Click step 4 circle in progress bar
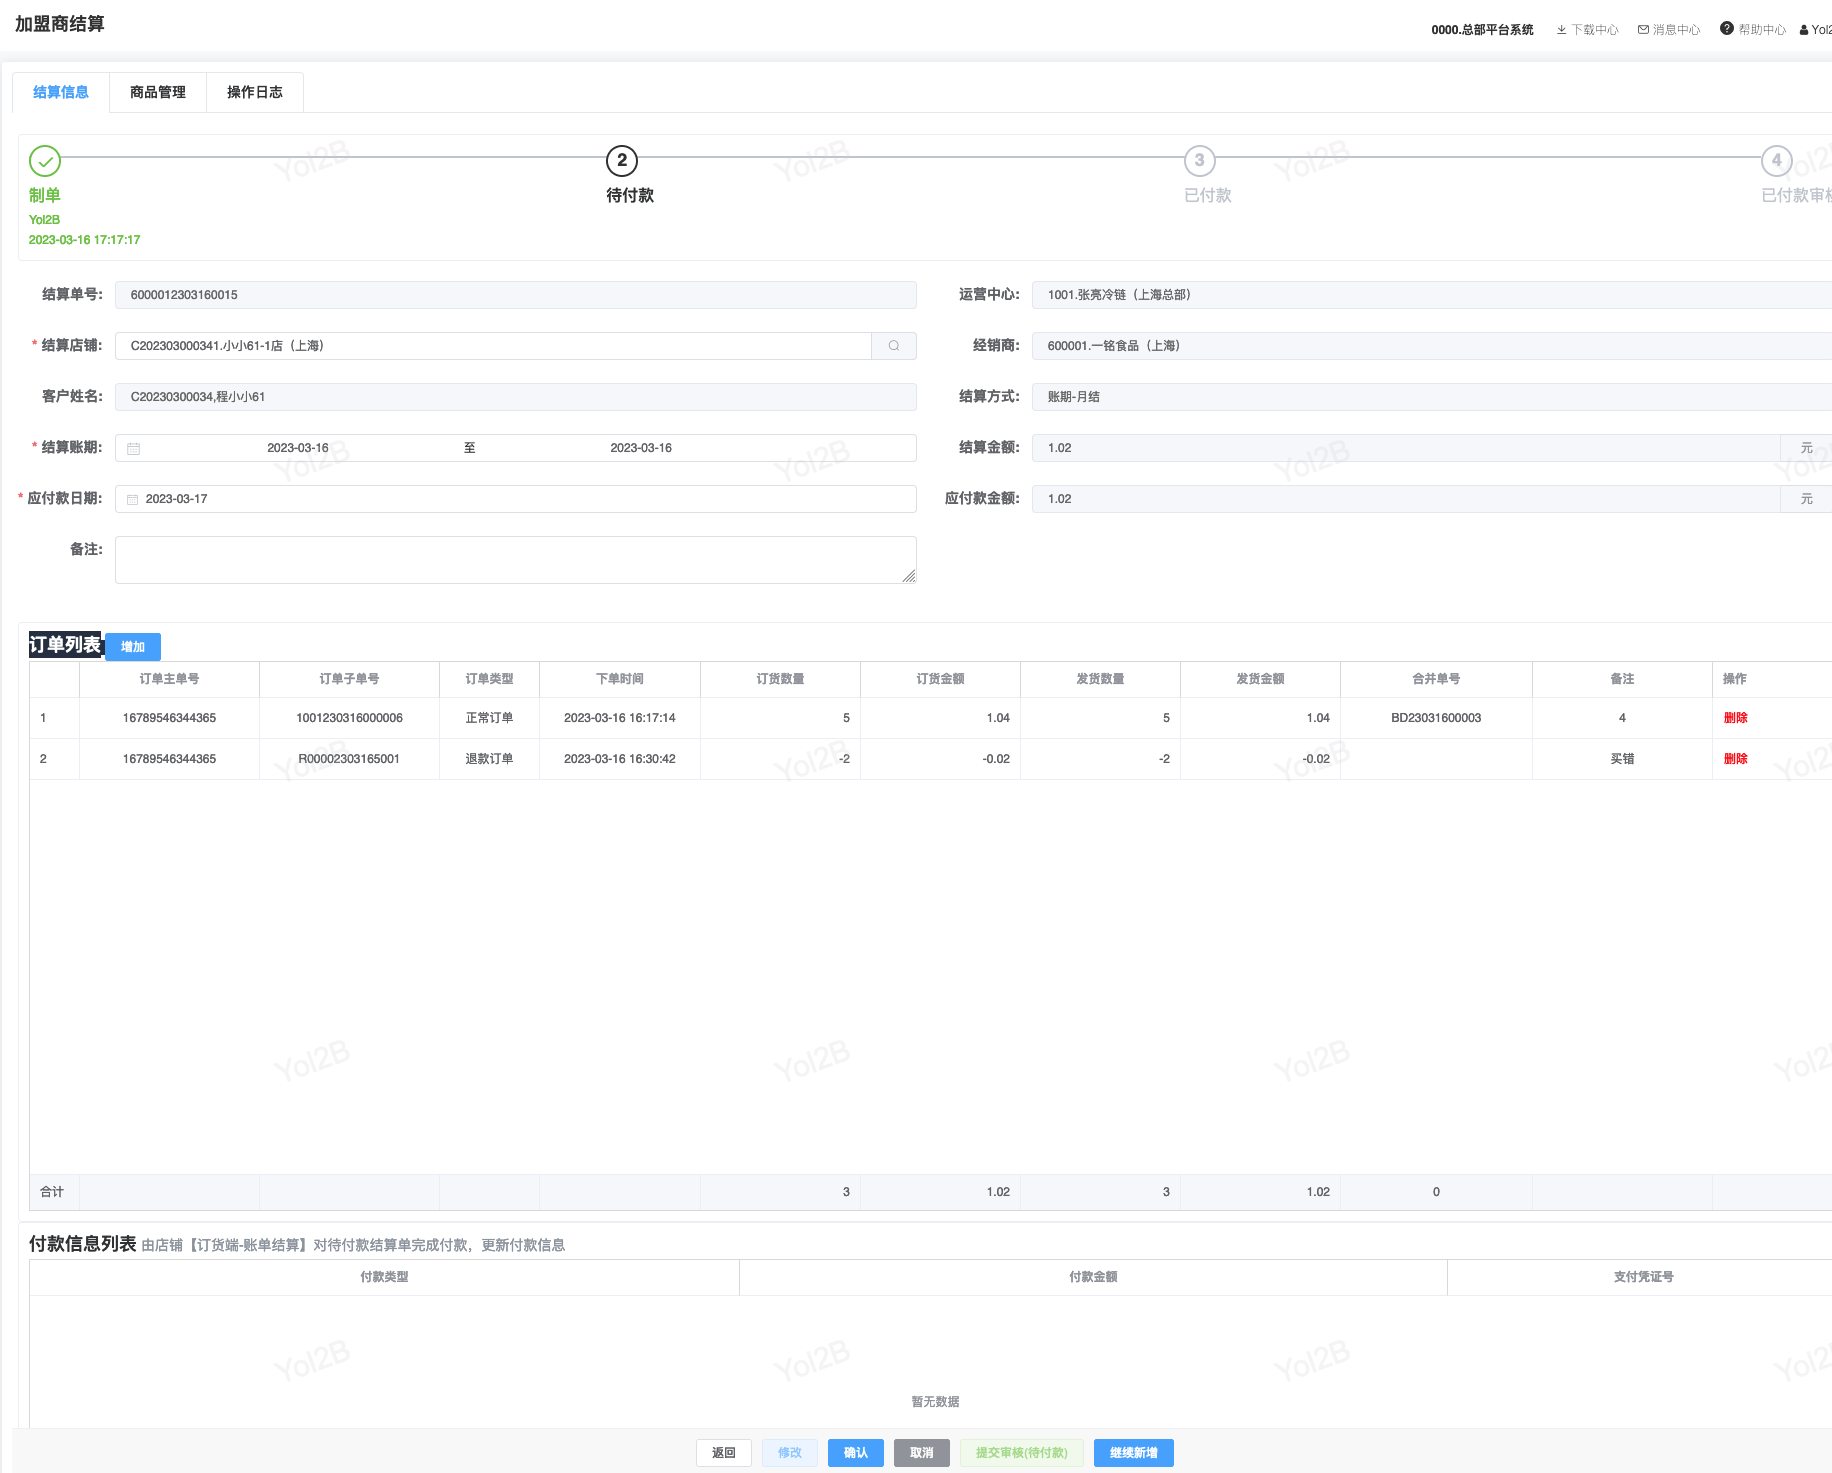Screen dimensions: 1832x1473 click(x=1777, y=161)
